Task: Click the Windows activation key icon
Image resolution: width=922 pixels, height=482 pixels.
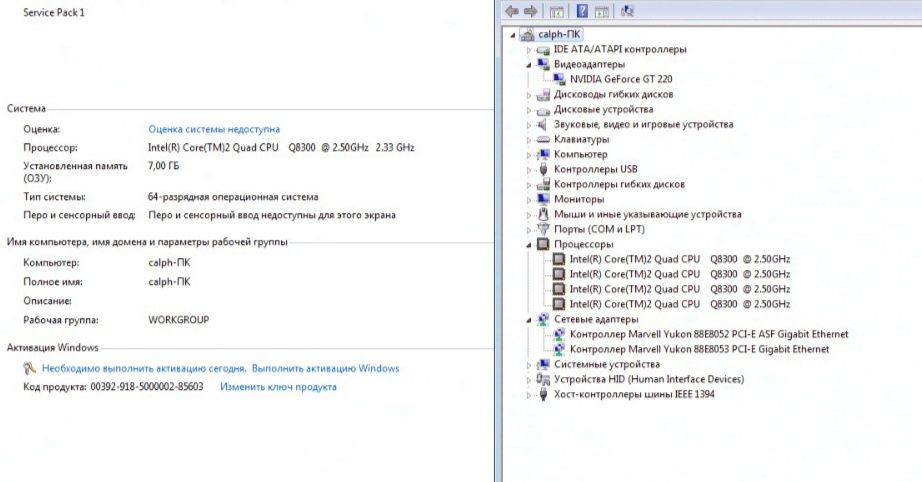Action: tap(29, 369)
